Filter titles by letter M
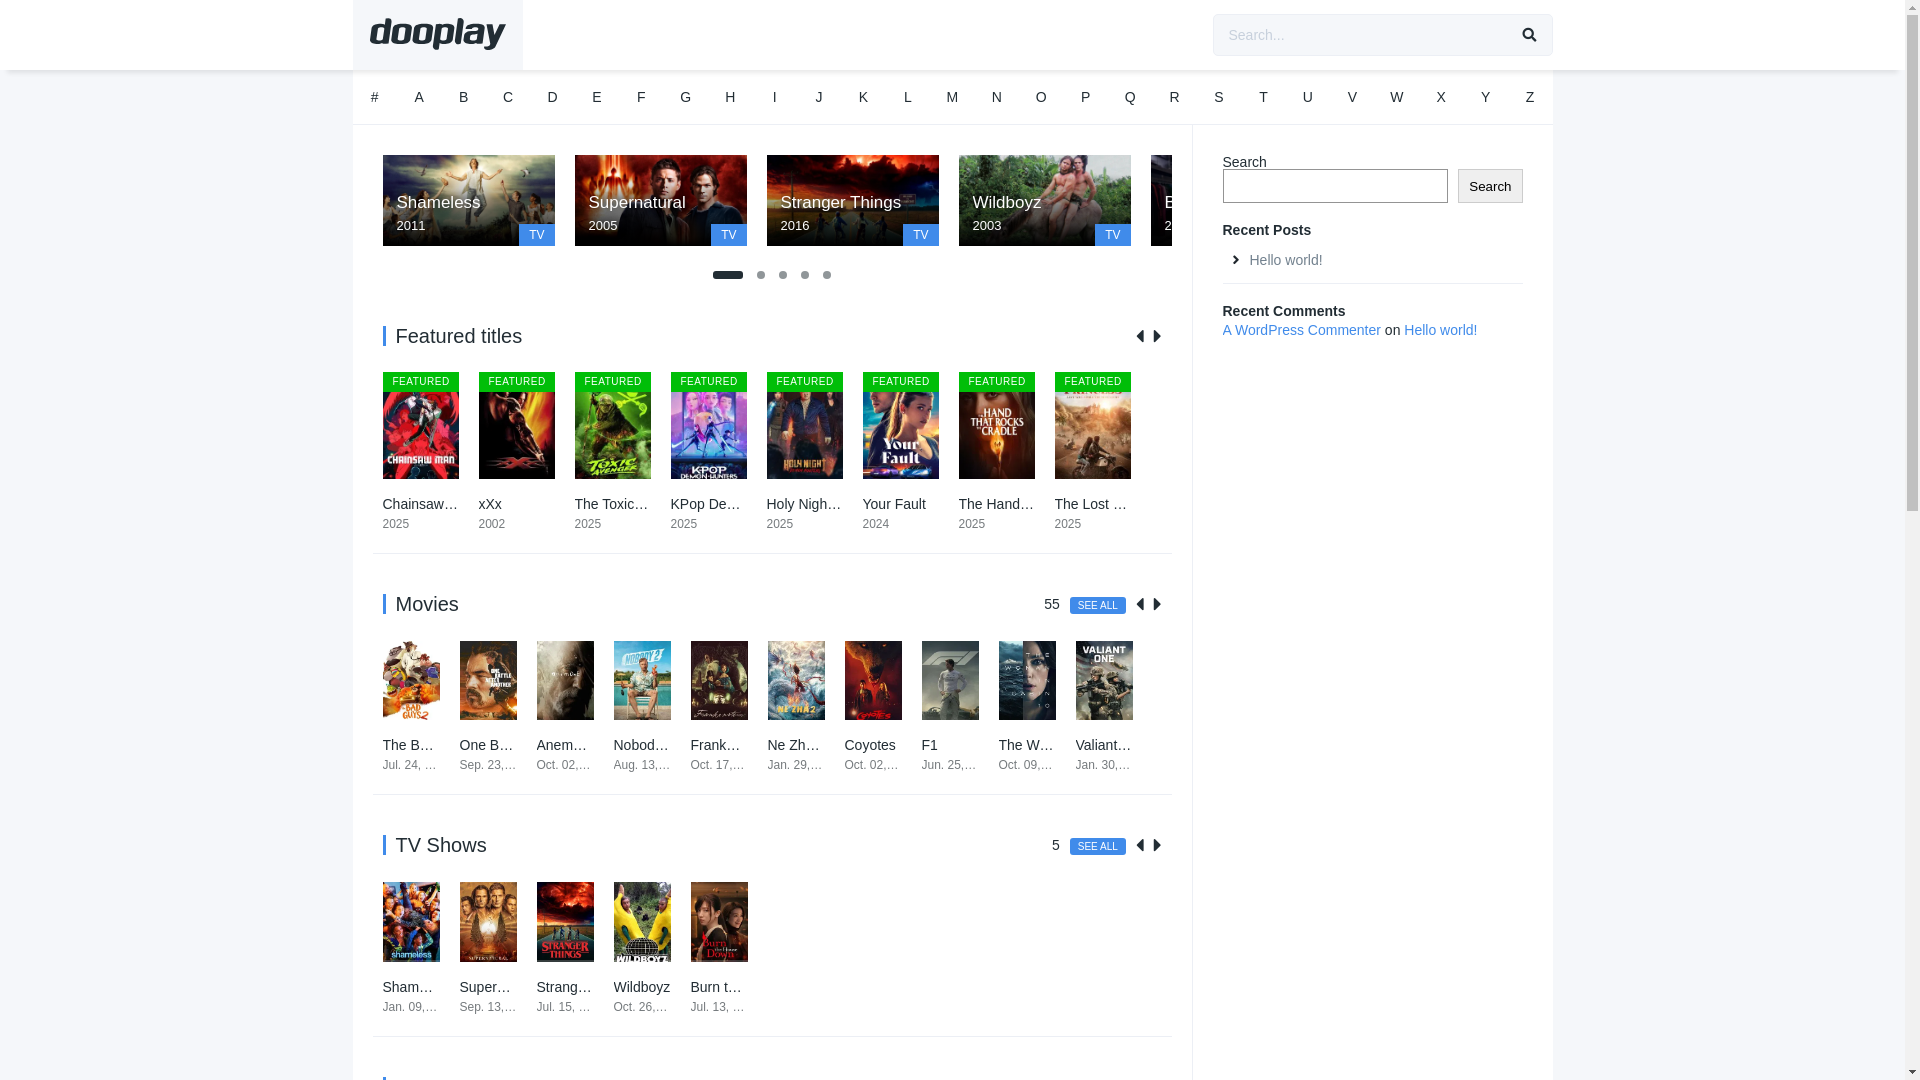 click(x=952, y=98)
